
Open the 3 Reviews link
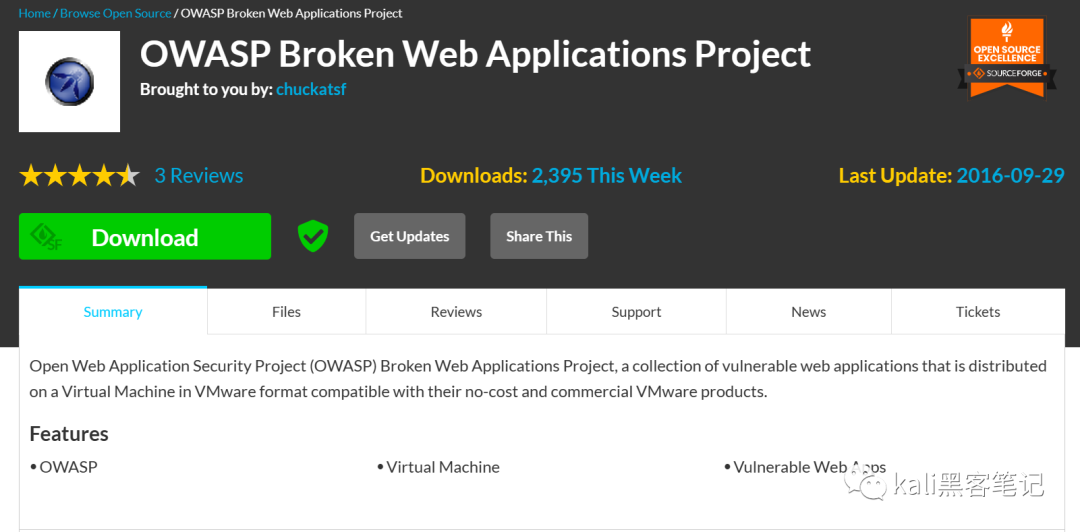(x=199, y=176)
